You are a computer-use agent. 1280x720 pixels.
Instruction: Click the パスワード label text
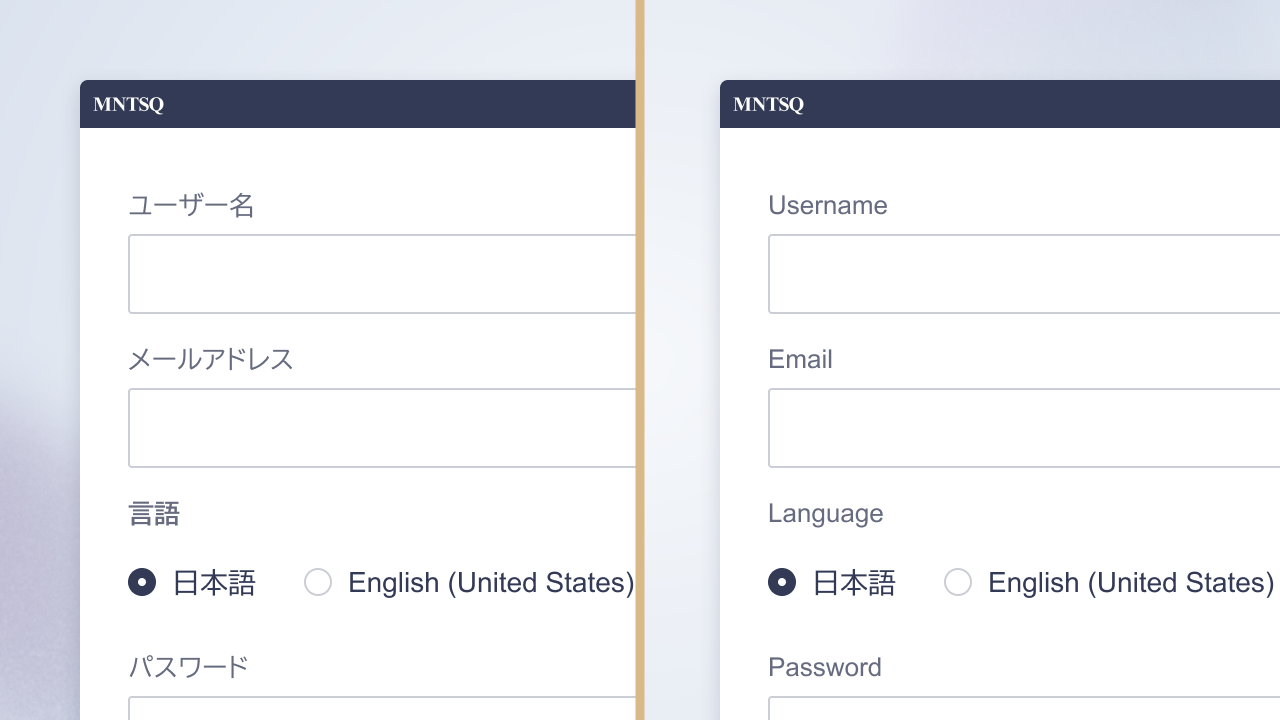[x=188, y=667]
